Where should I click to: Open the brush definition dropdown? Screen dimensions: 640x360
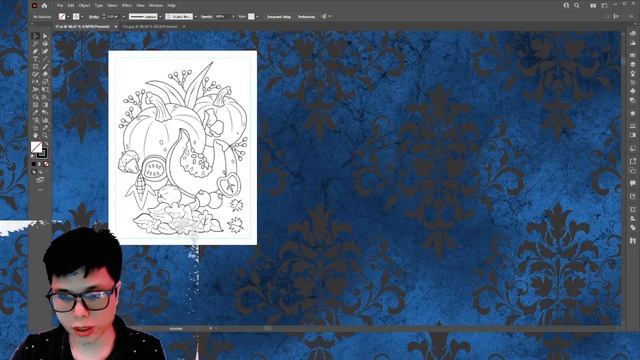196,17
